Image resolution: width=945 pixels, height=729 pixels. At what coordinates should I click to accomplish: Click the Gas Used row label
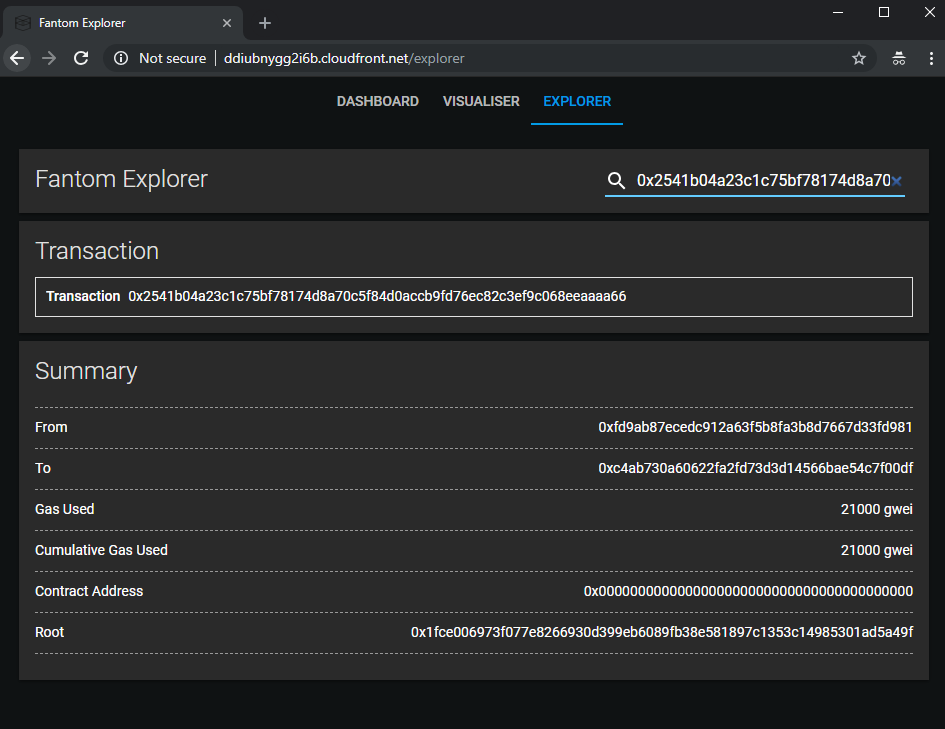click(64, 509)
